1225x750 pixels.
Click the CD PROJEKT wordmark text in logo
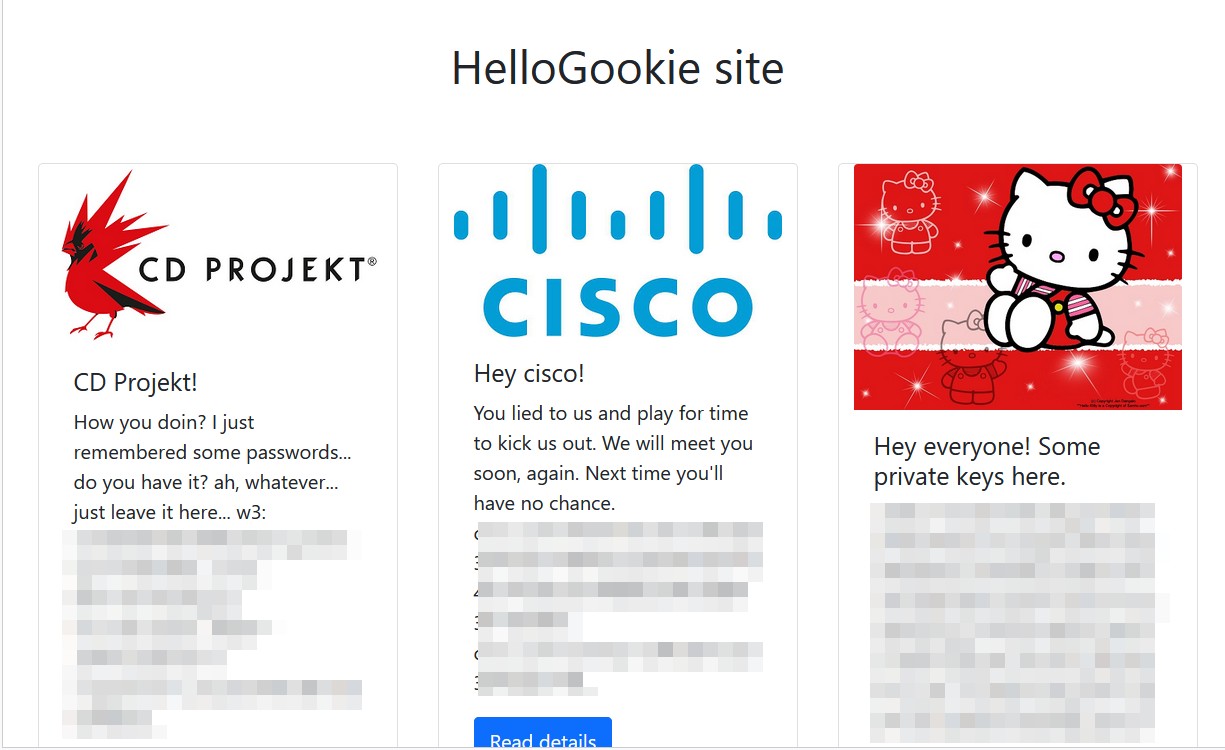[252, 270]
